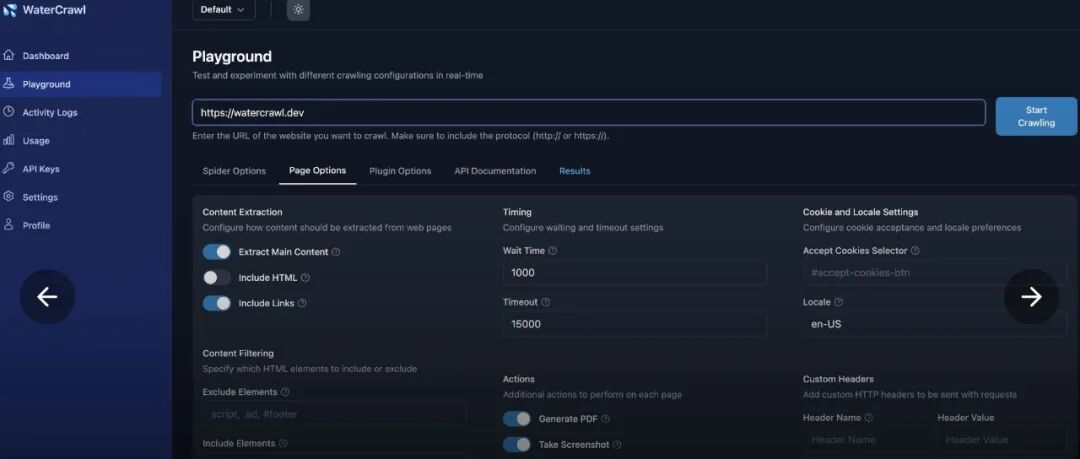
Task: Click the WaterCrawl logo icon
Action: (10, 10)
